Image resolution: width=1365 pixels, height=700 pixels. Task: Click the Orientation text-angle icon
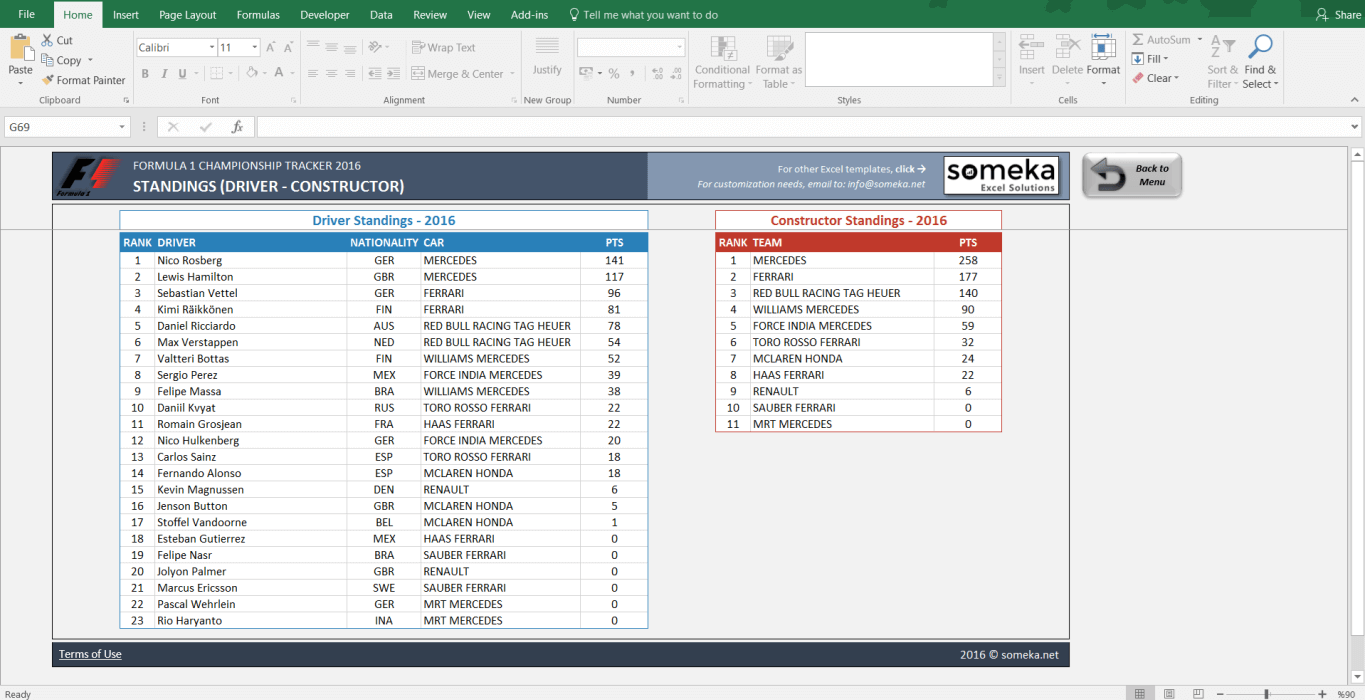click(x=376, y=47)
